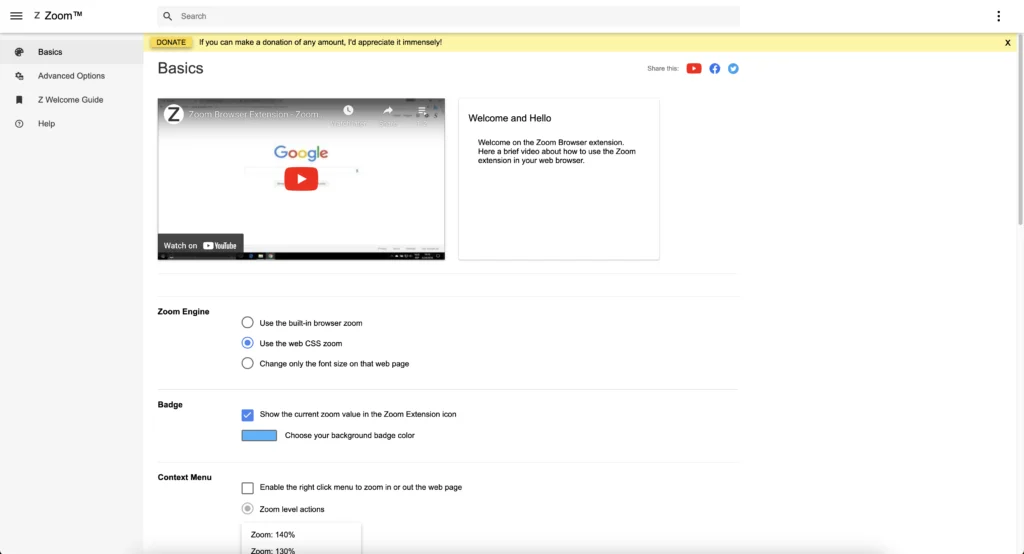Select Use the web CSS zoom
Image resolution: width=1024 pixels, height=554 pixels.
coord(248,343)
